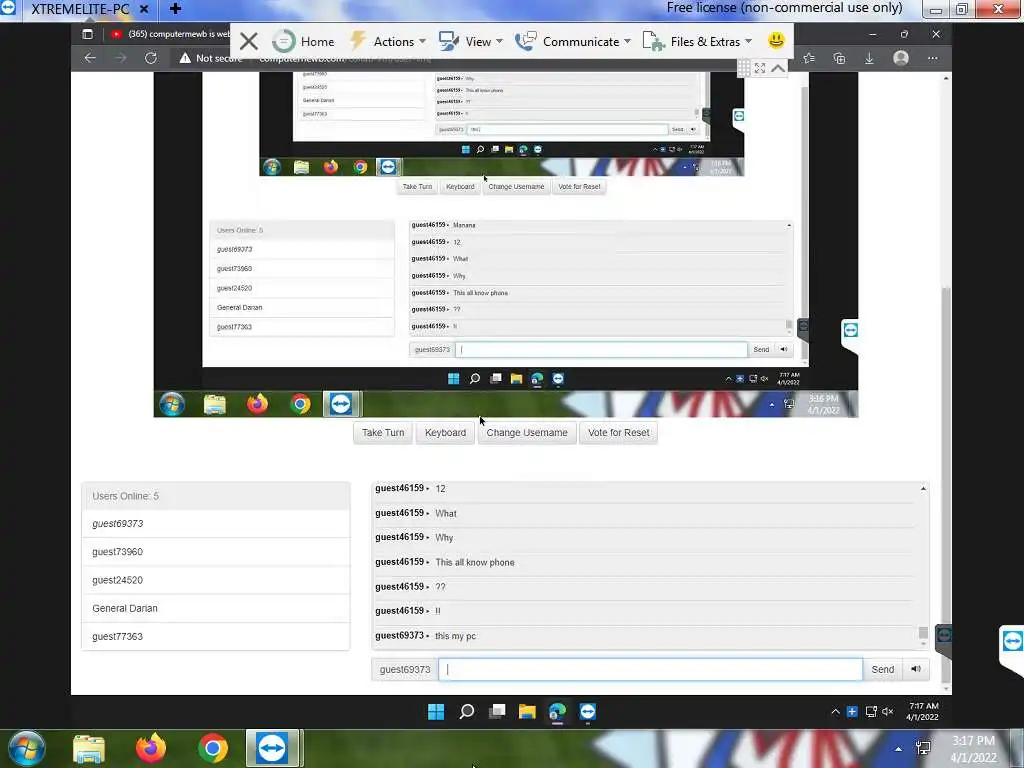Click the chat message 'this my pc'

tap(455, 636)
